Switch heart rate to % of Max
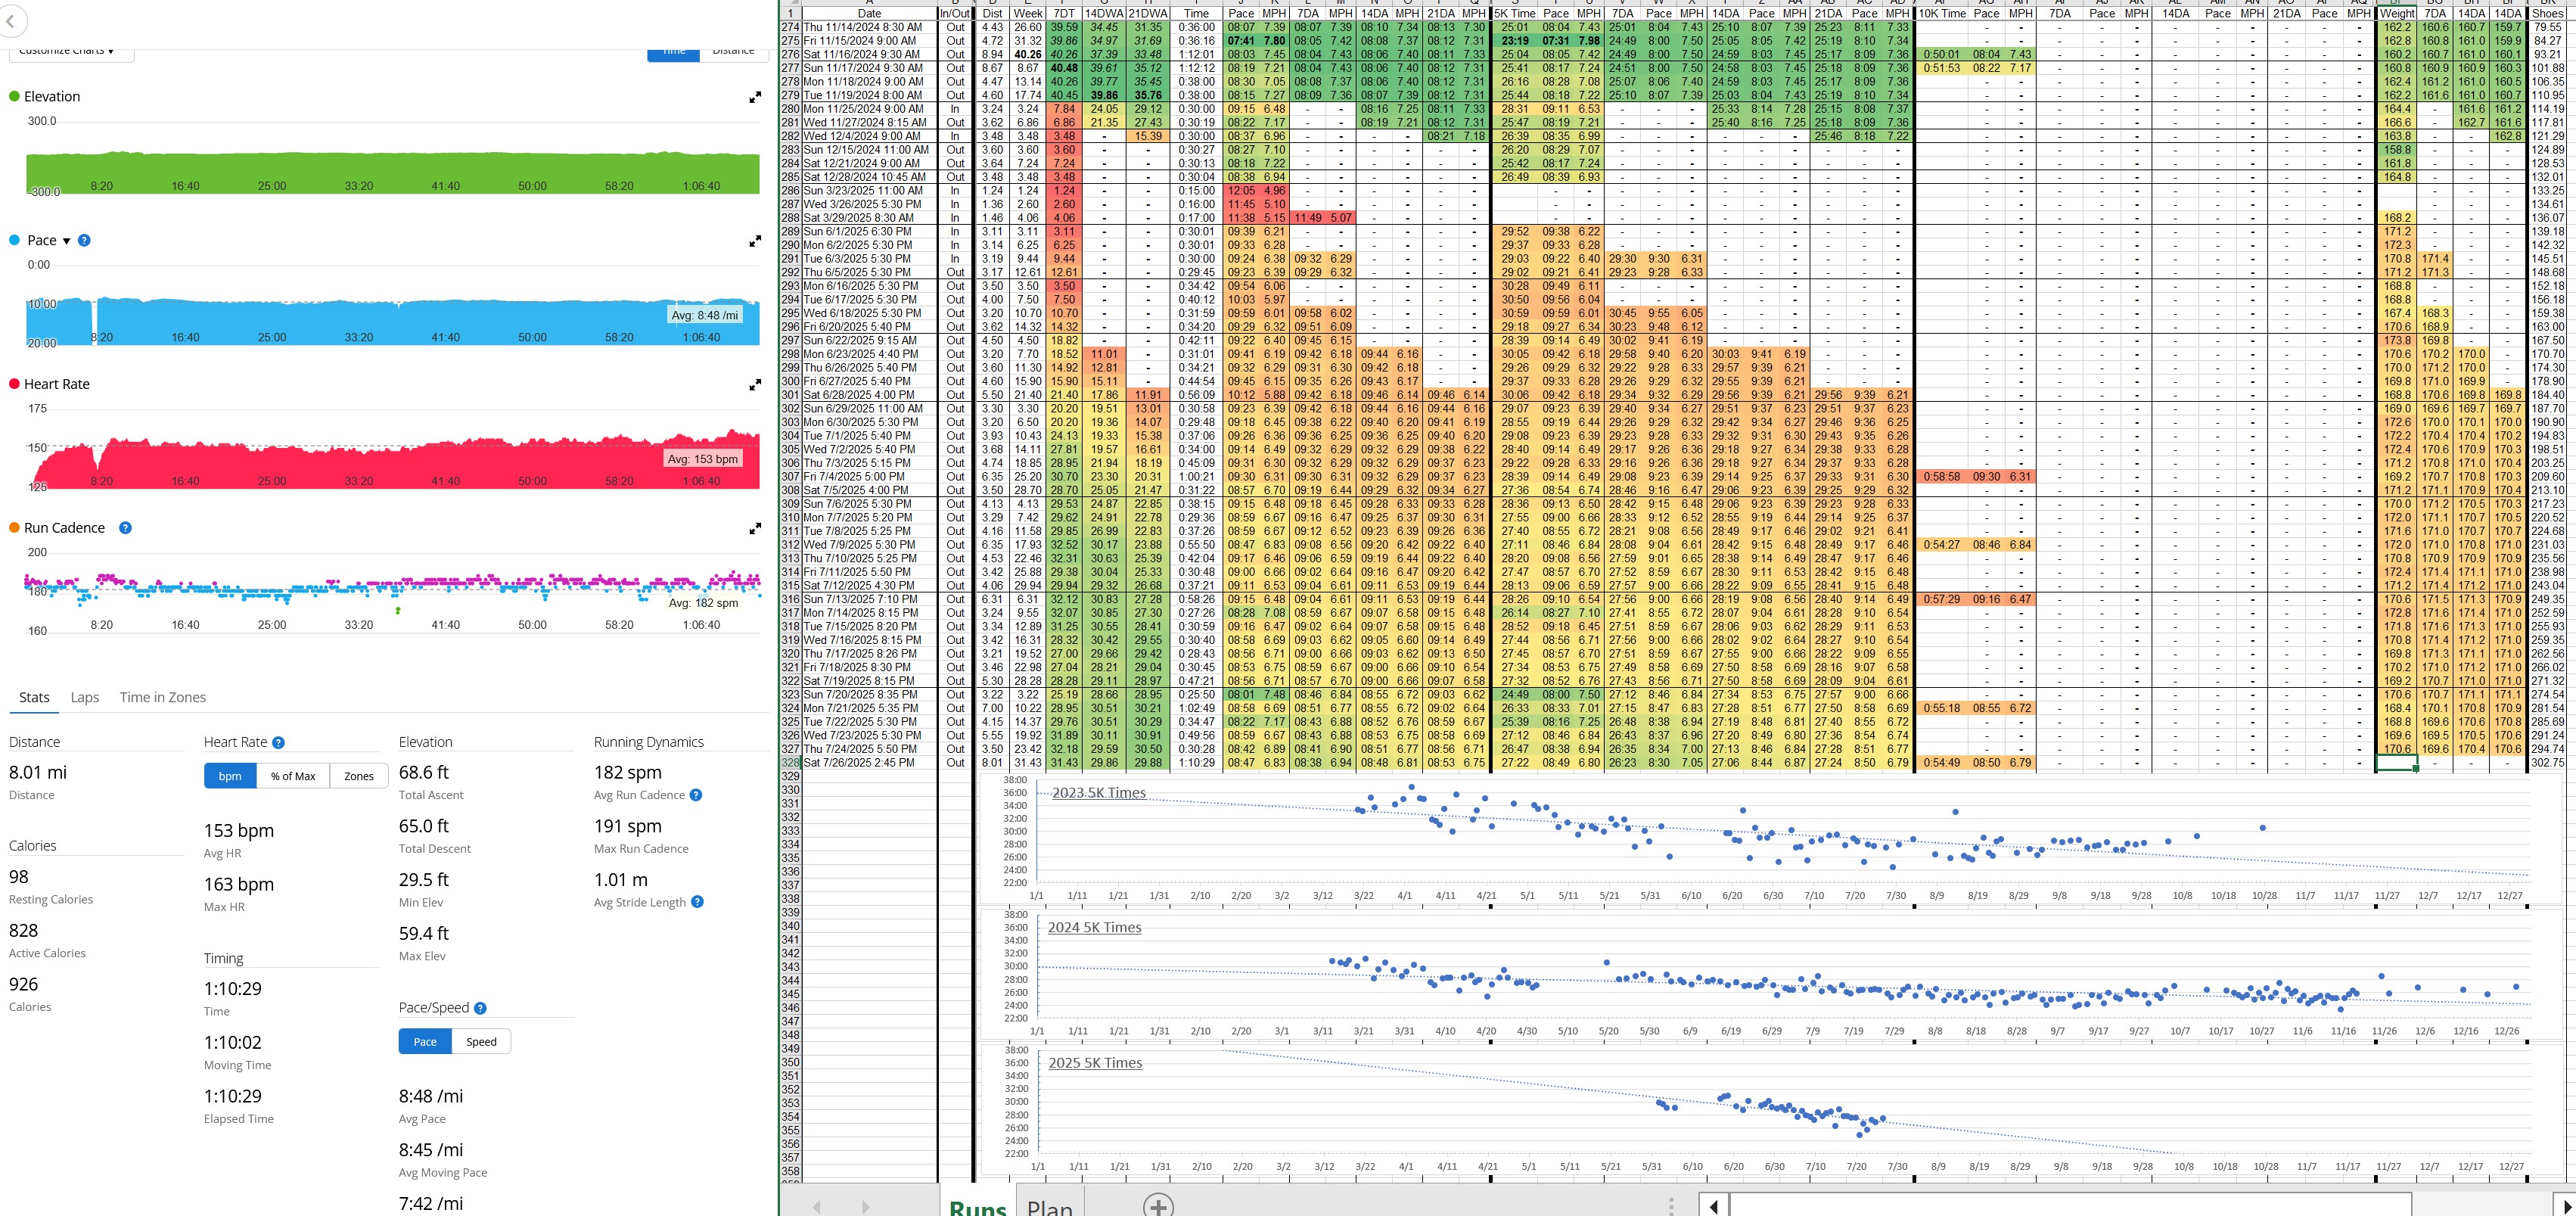Screen dimensions: 2576x1216 [x=293, y=776]
